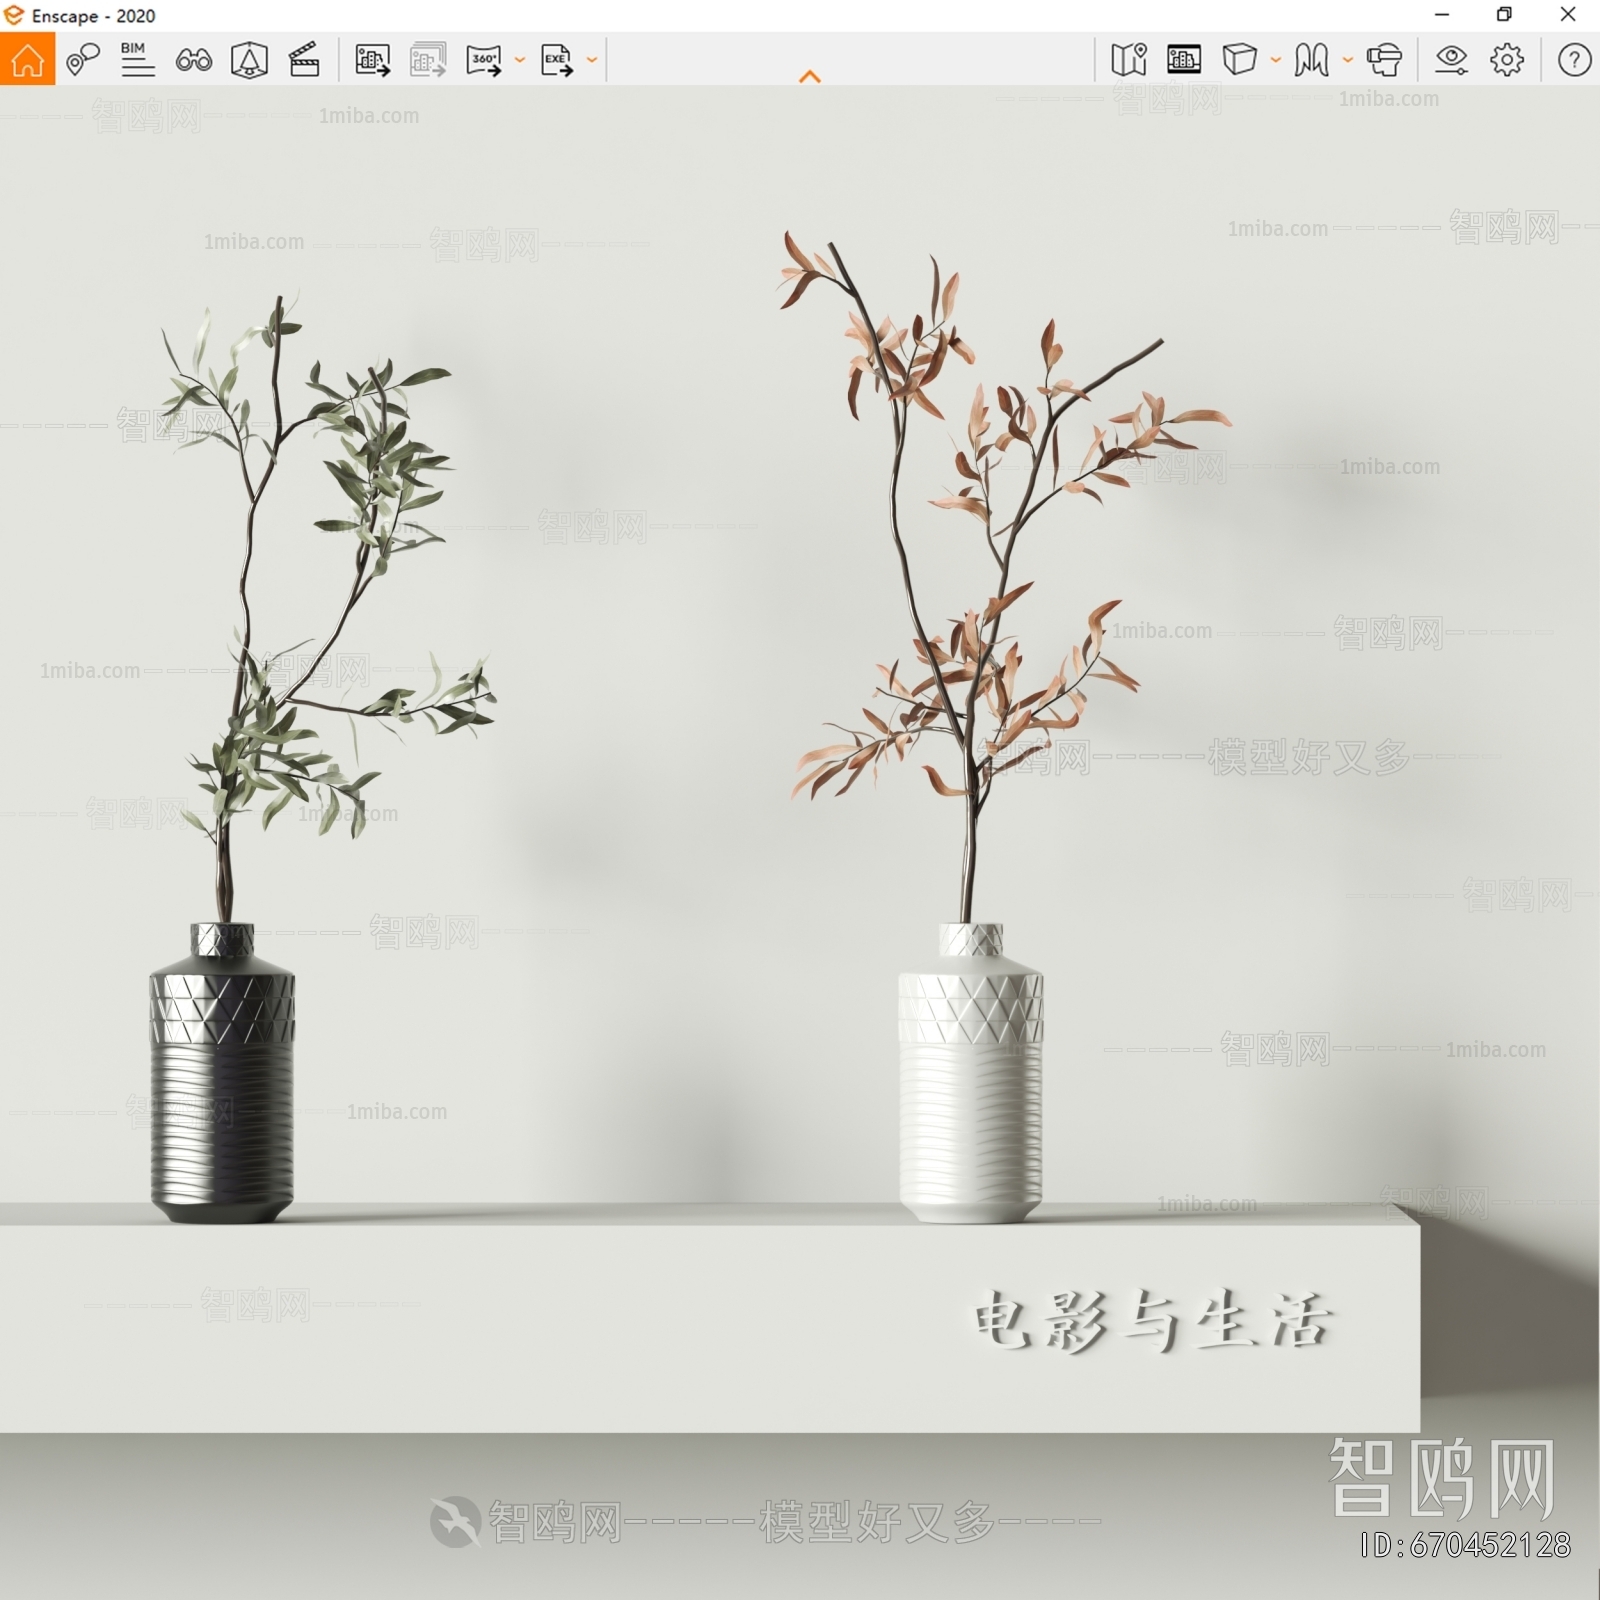Expand the panorama 360 dropdown arrow

coord(520,60)
